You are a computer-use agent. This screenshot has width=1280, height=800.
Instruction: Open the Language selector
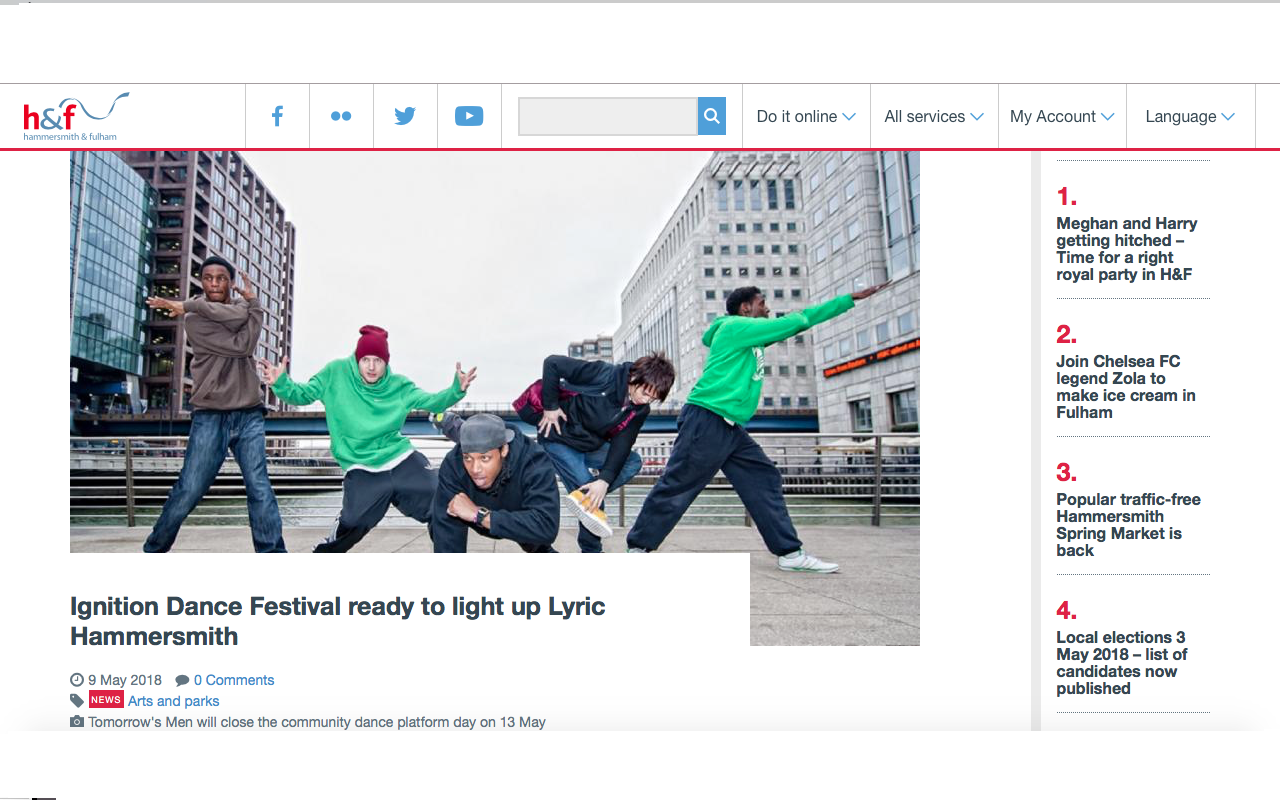1190,116
